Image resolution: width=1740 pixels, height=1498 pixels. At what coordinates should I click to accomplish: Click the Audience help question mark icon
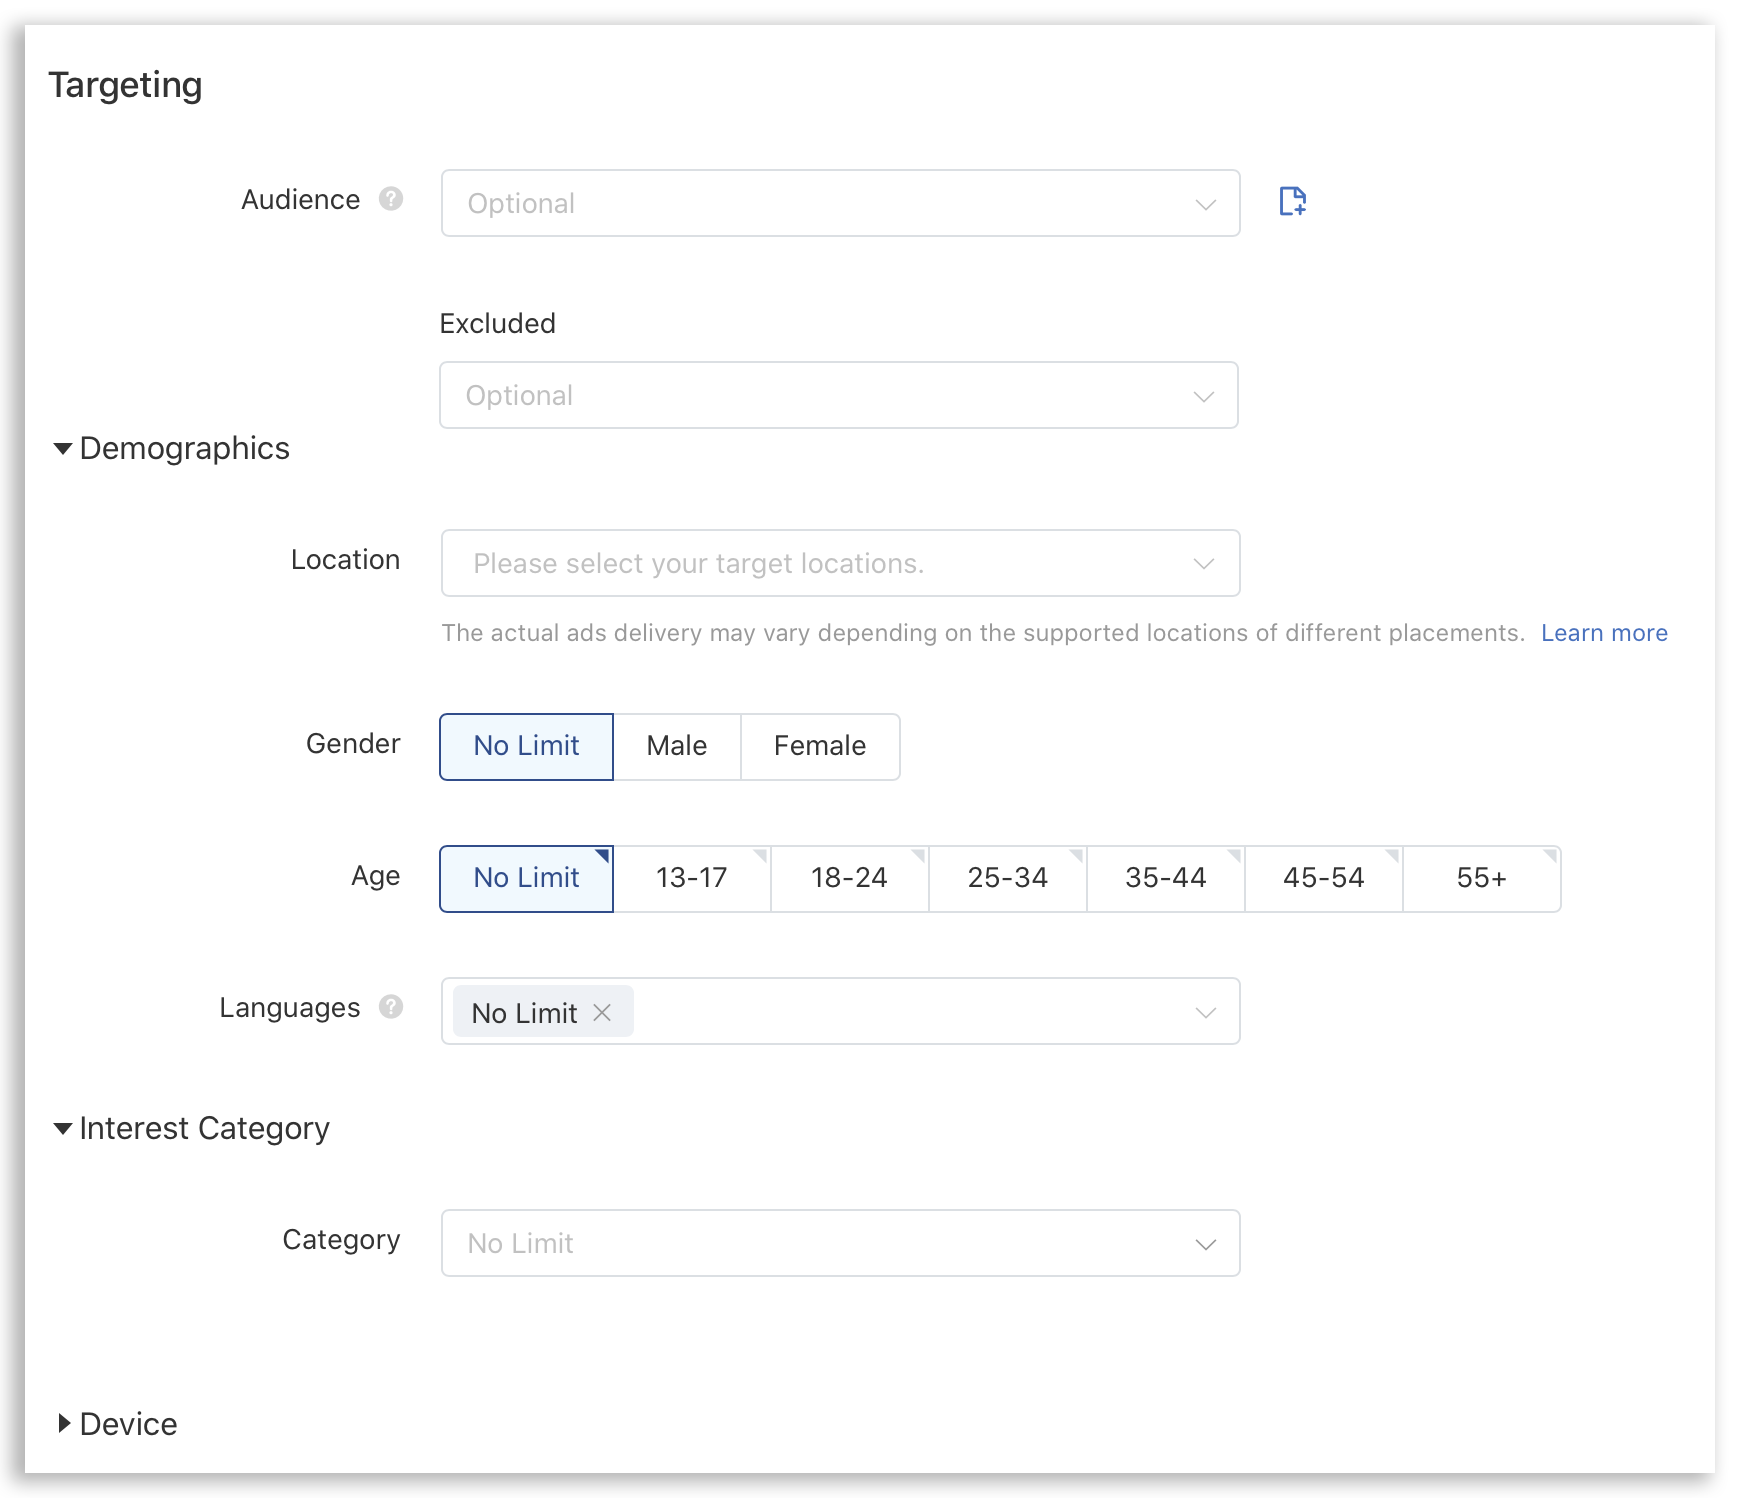391,199
